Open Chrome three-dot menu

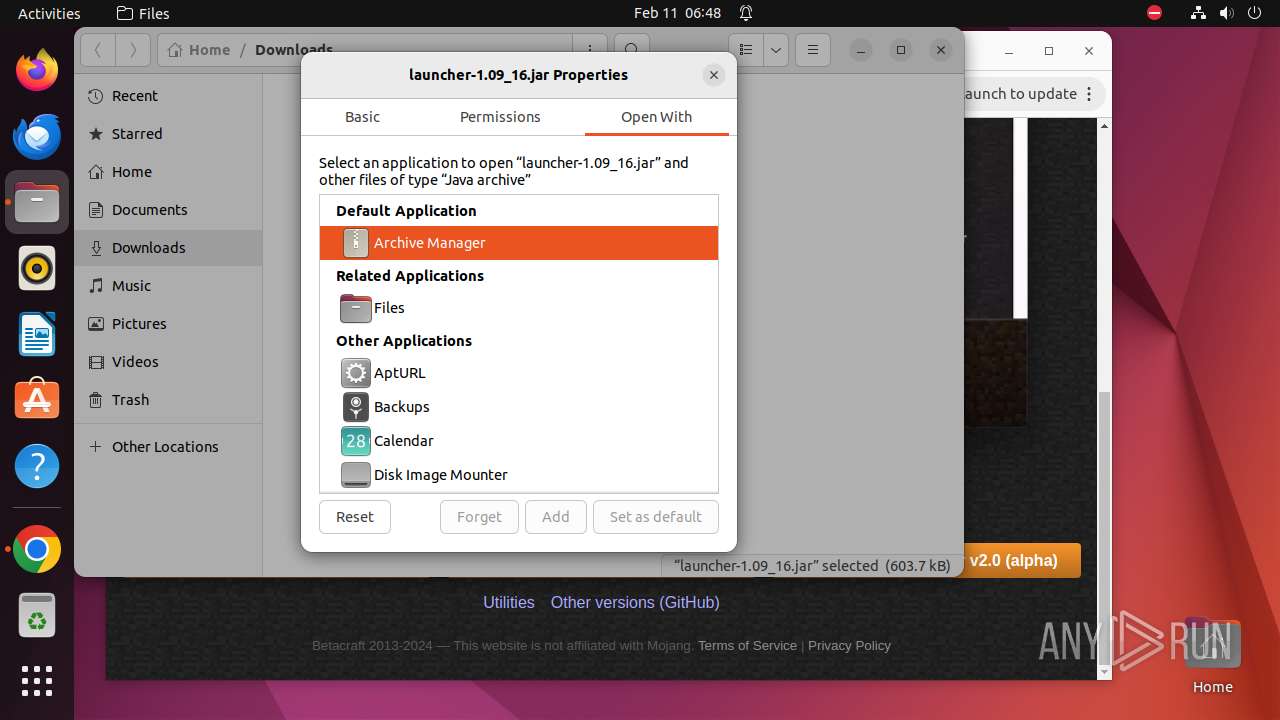(1091, 94)
